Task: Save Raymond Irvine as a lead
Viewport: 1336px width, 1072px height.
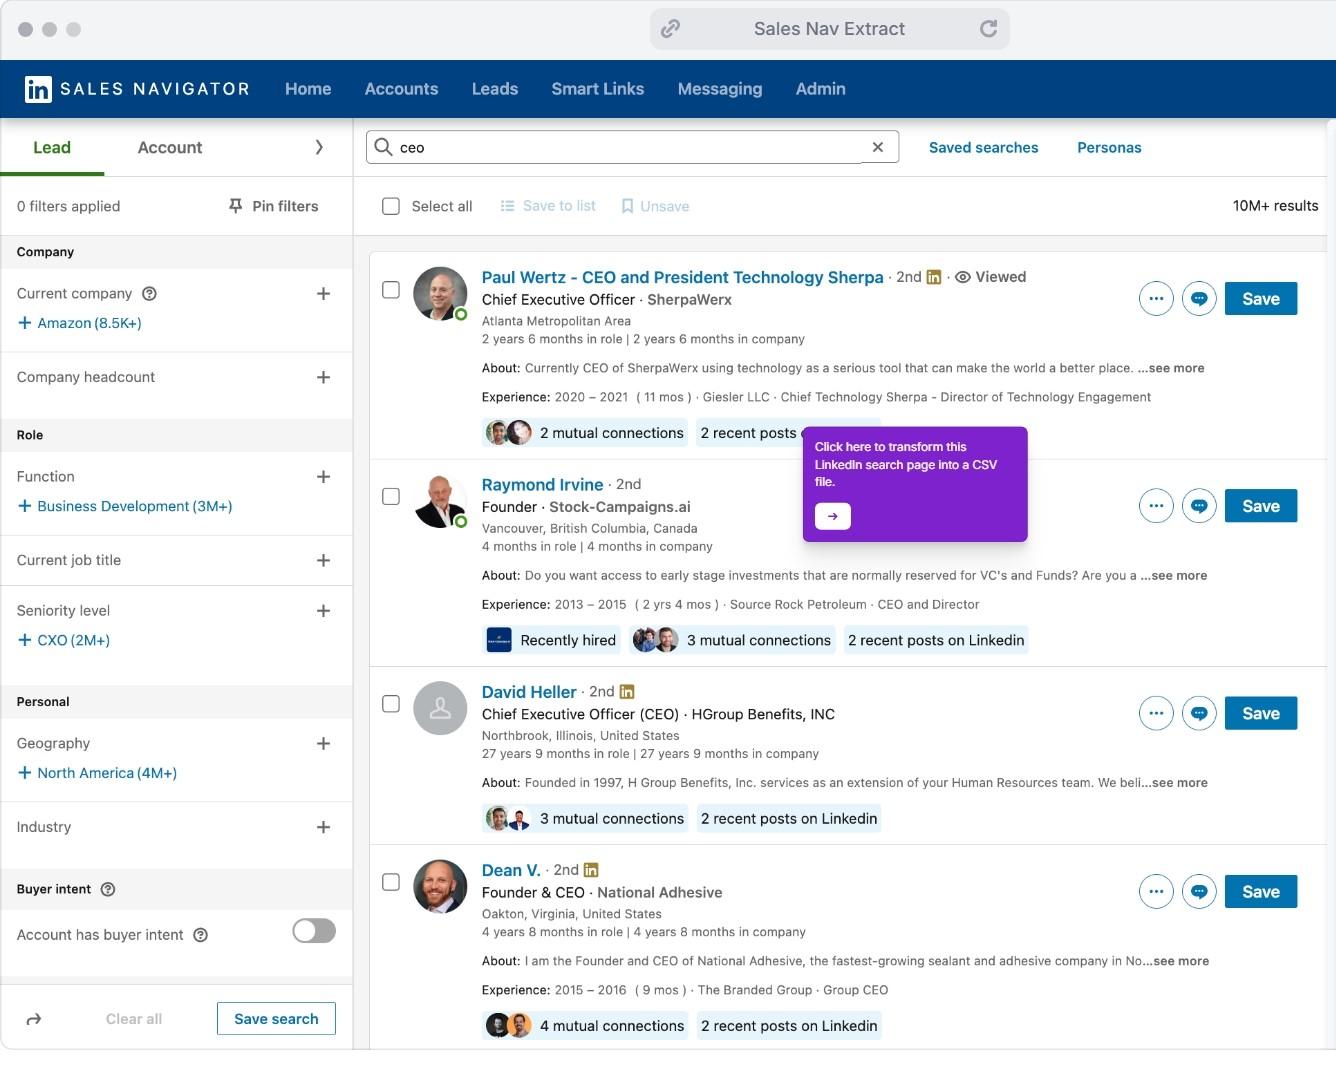Action: click(1261, 506)
